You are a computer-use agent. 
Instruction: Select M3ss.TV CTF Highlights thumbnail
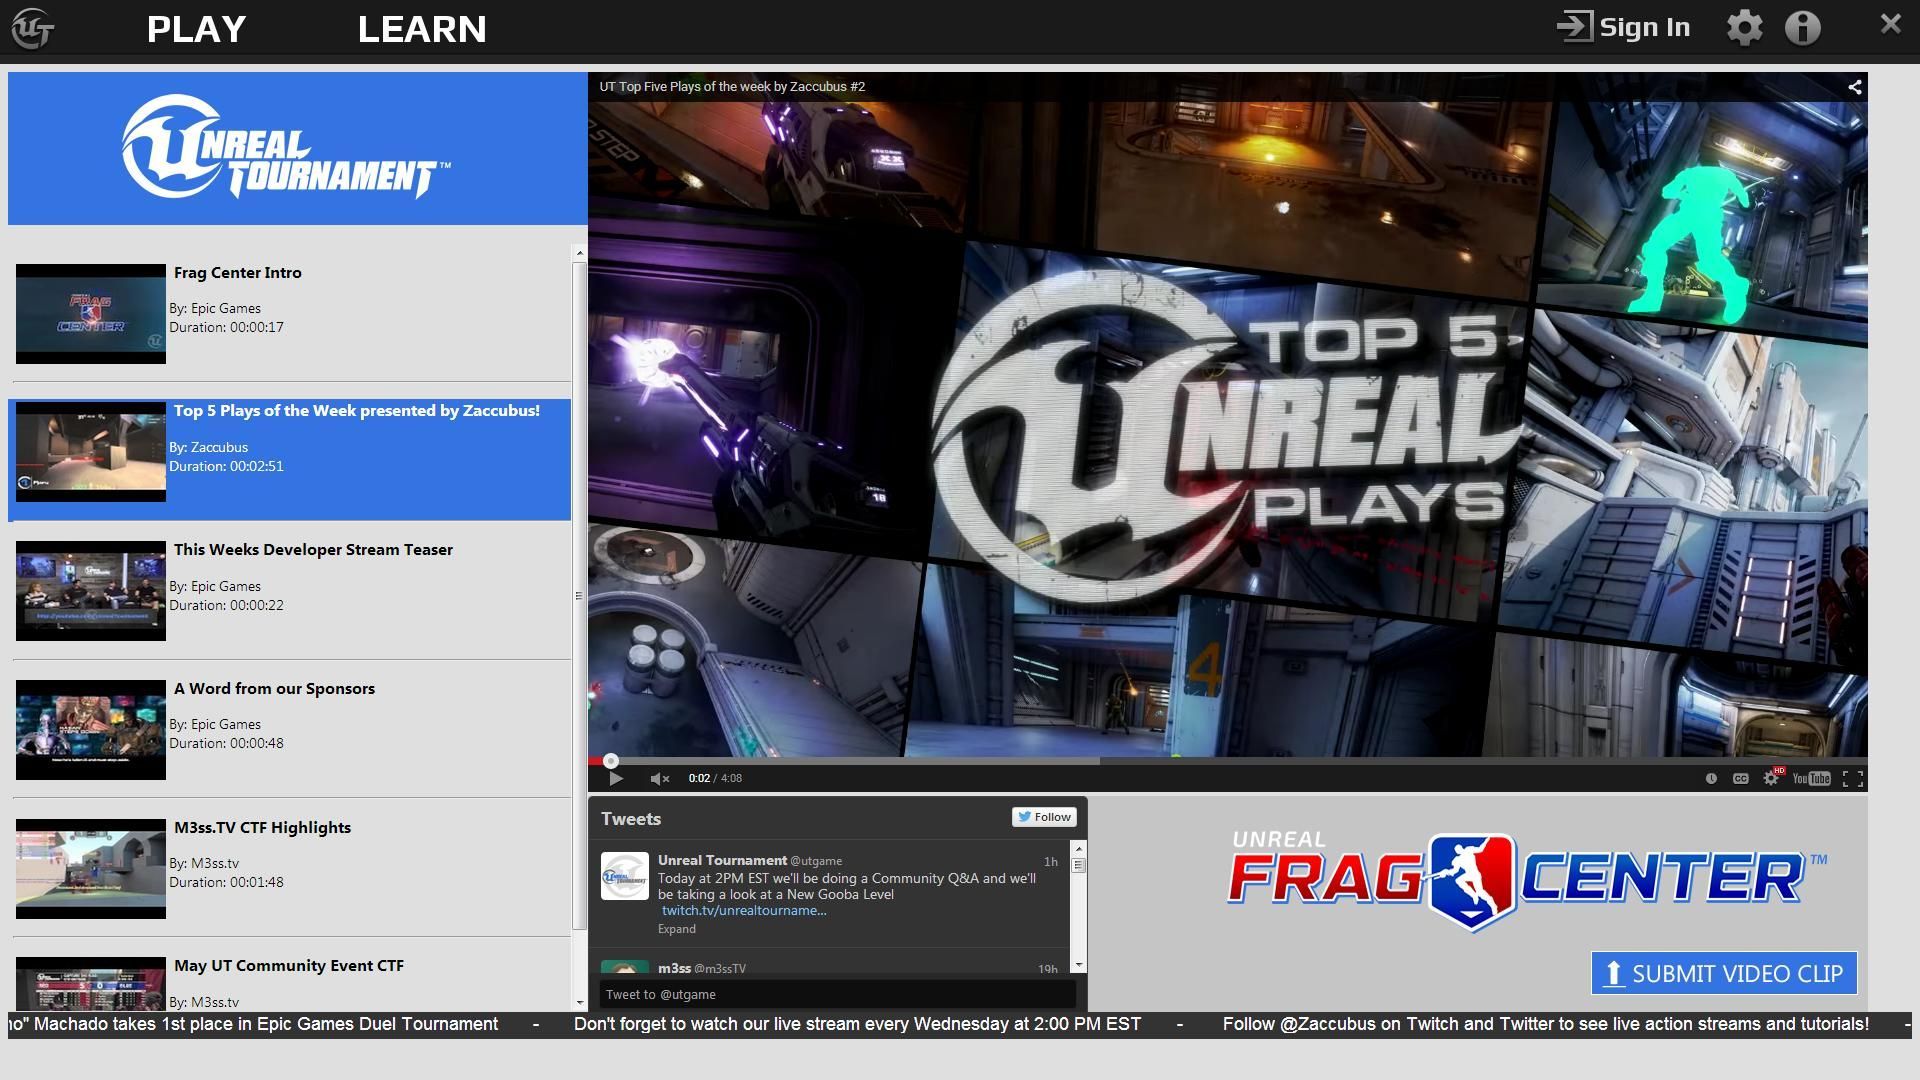click(x=91, y=869)
